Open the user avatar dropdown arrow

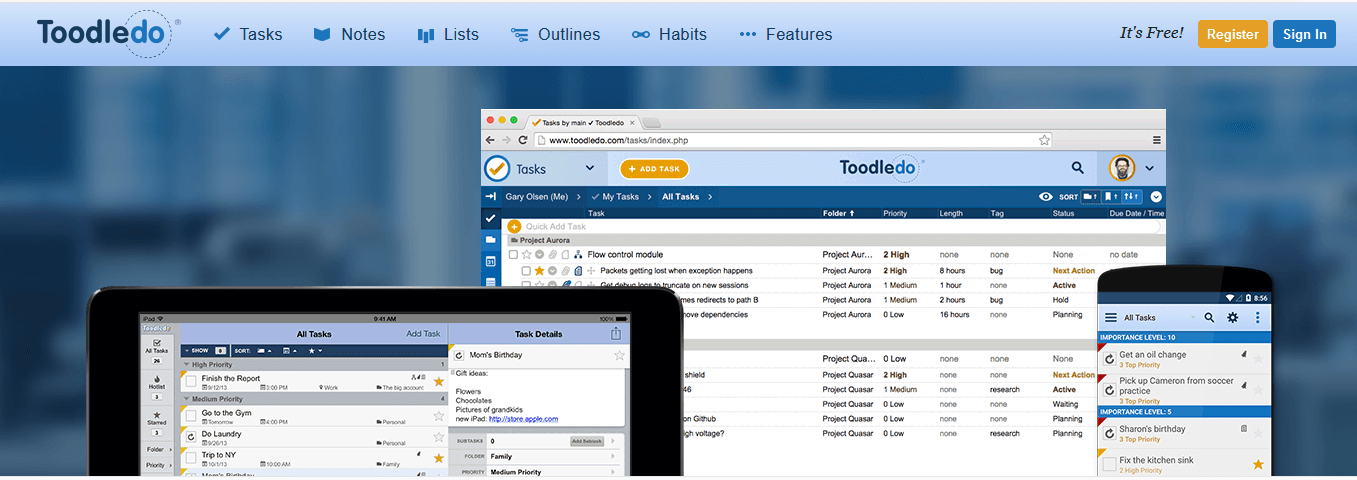[x=1149, y=168]
